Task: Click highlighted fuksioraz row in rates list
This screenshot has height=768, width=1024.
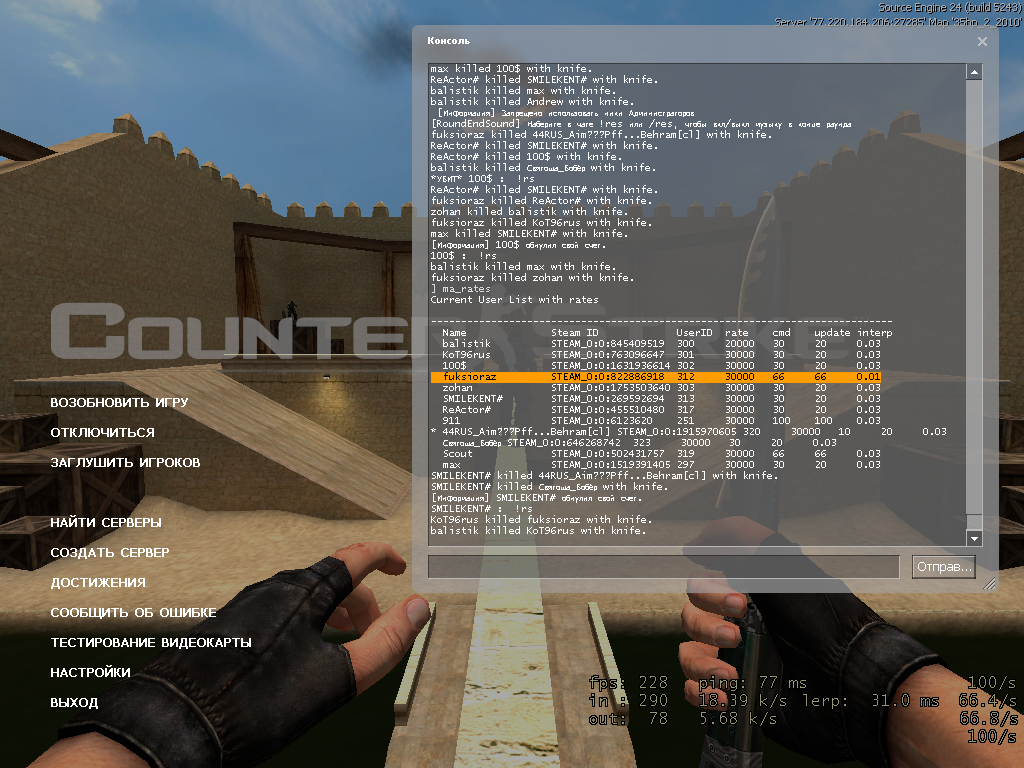Action: pos(656,377)
